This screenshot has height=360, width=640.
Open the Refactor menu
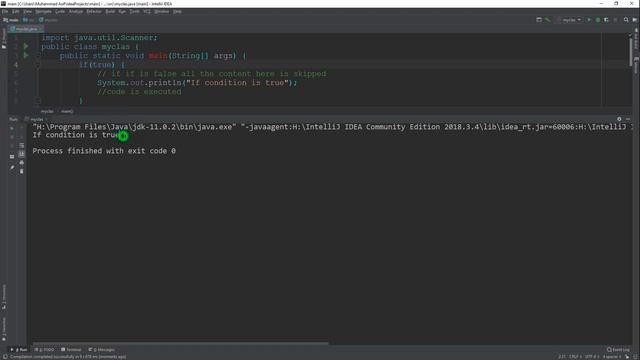[94, 11]
